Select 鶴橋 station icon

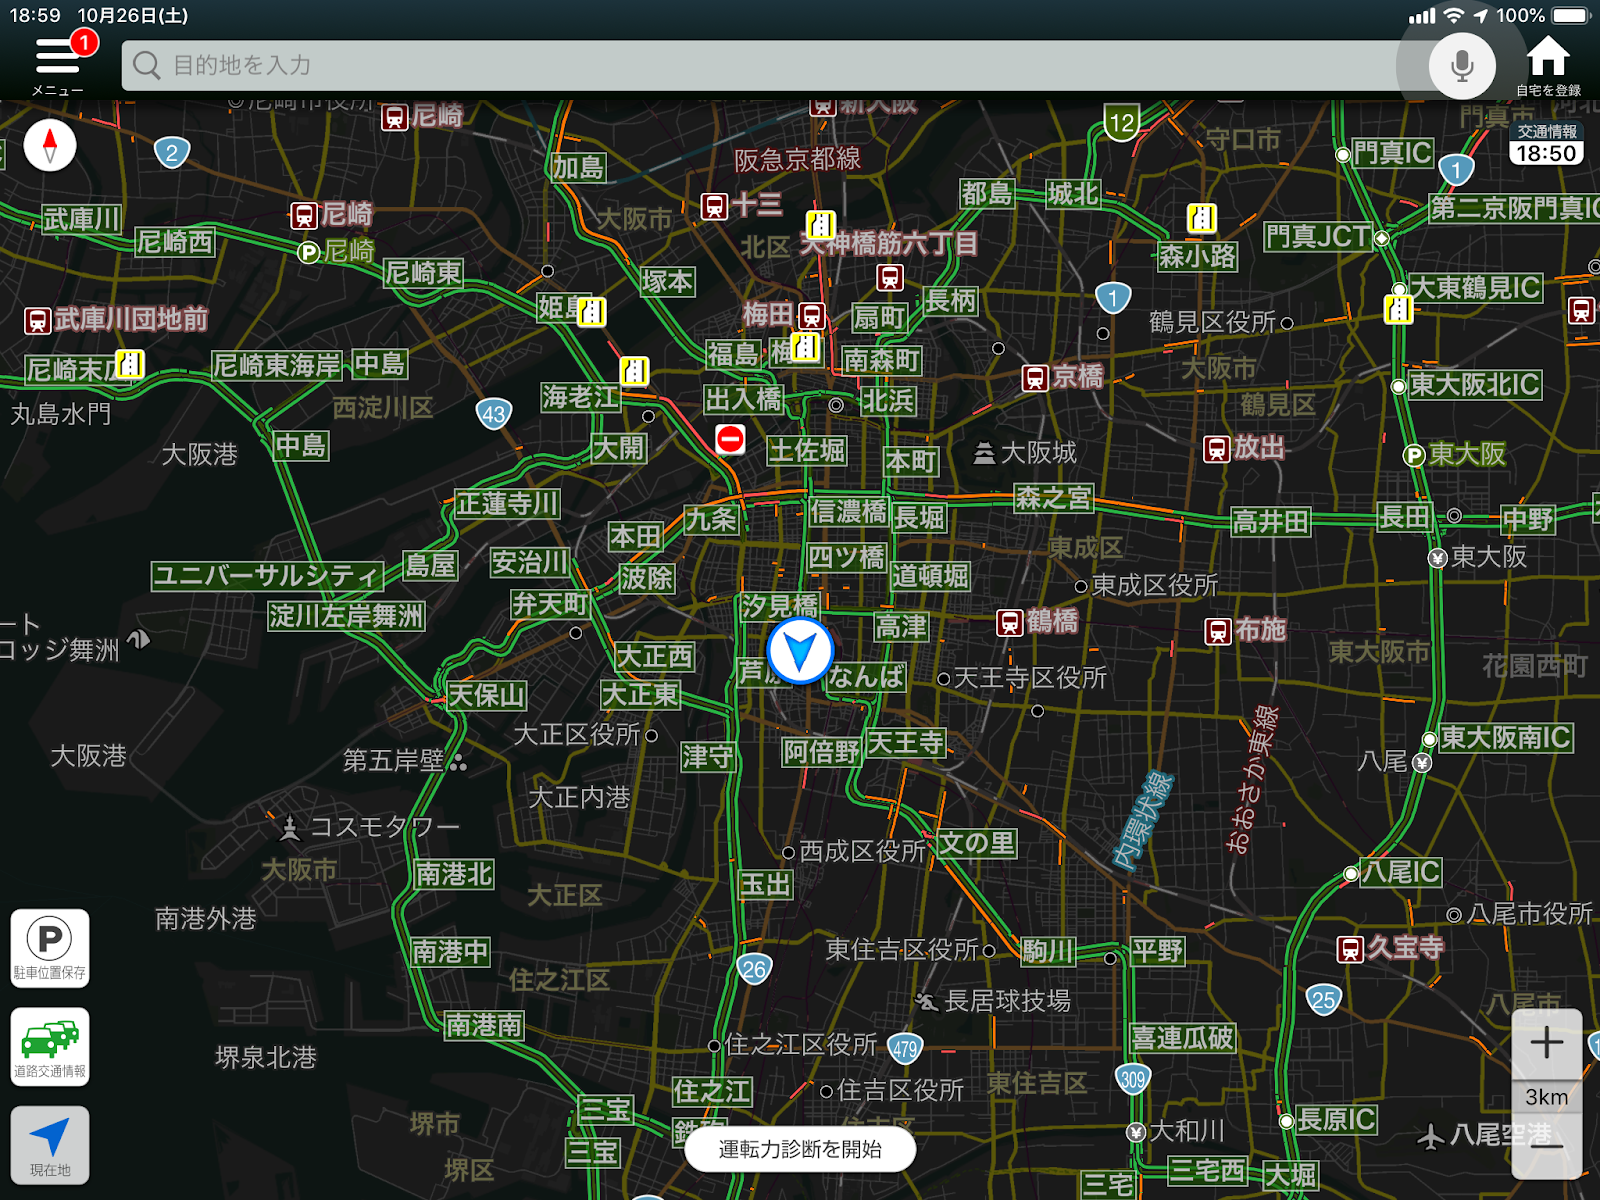(1010, 623)
